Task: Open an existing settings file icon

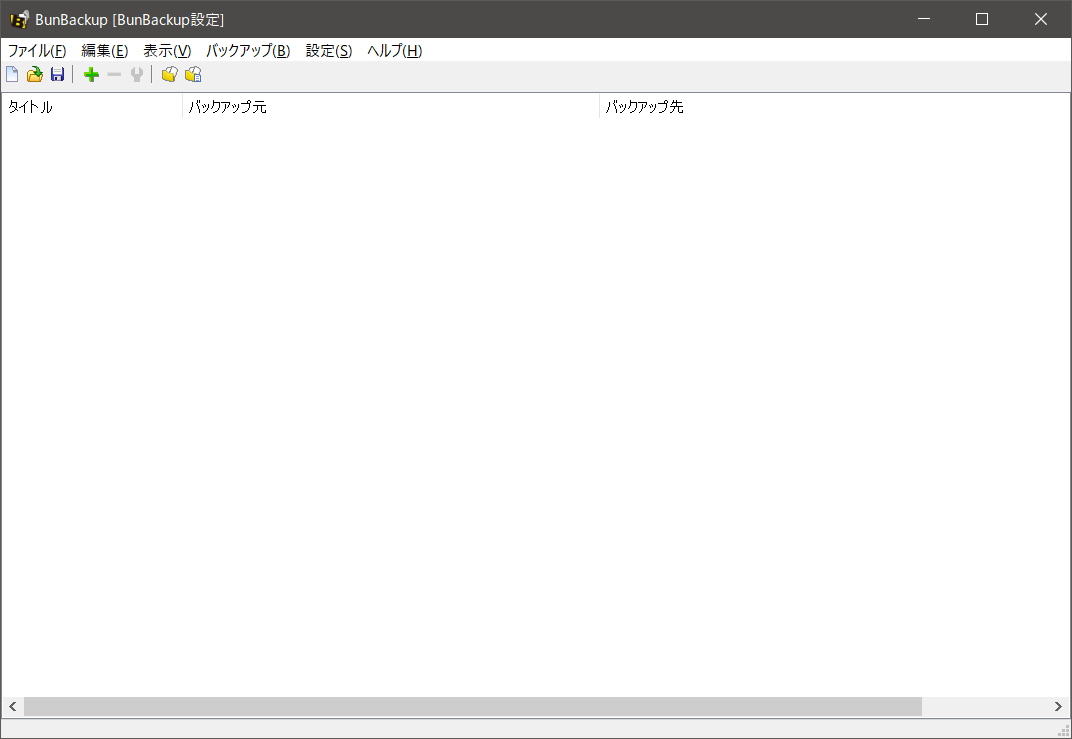Action: [34, 73]
